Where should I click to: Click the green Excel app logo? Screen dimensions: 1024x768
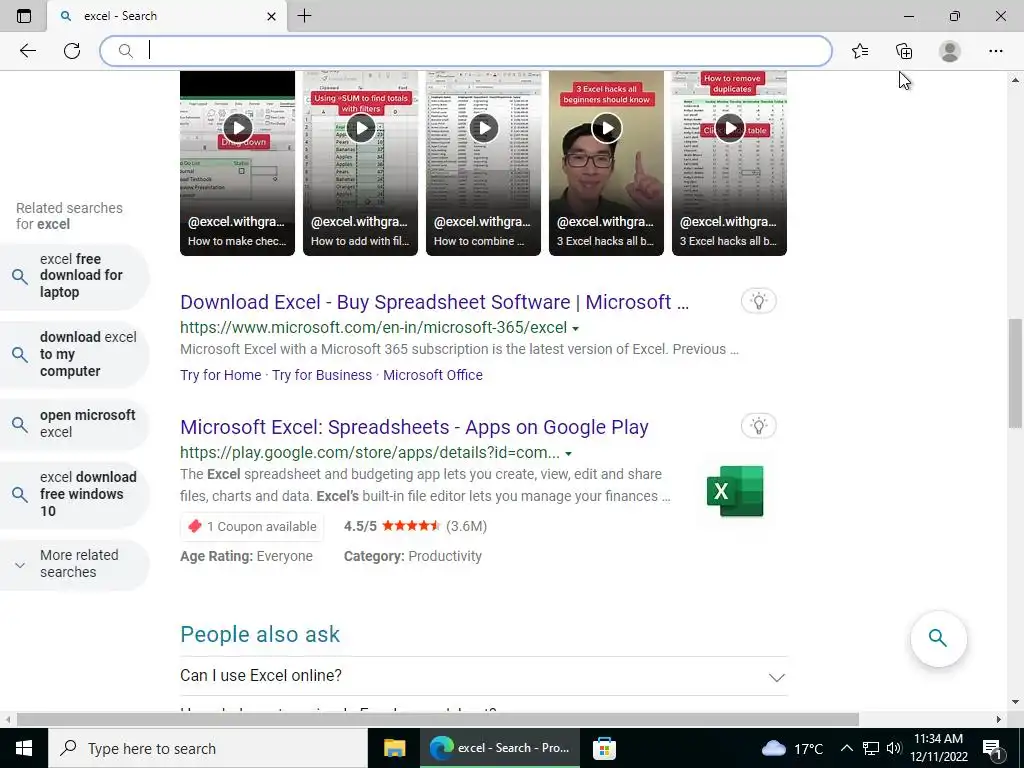735,491
